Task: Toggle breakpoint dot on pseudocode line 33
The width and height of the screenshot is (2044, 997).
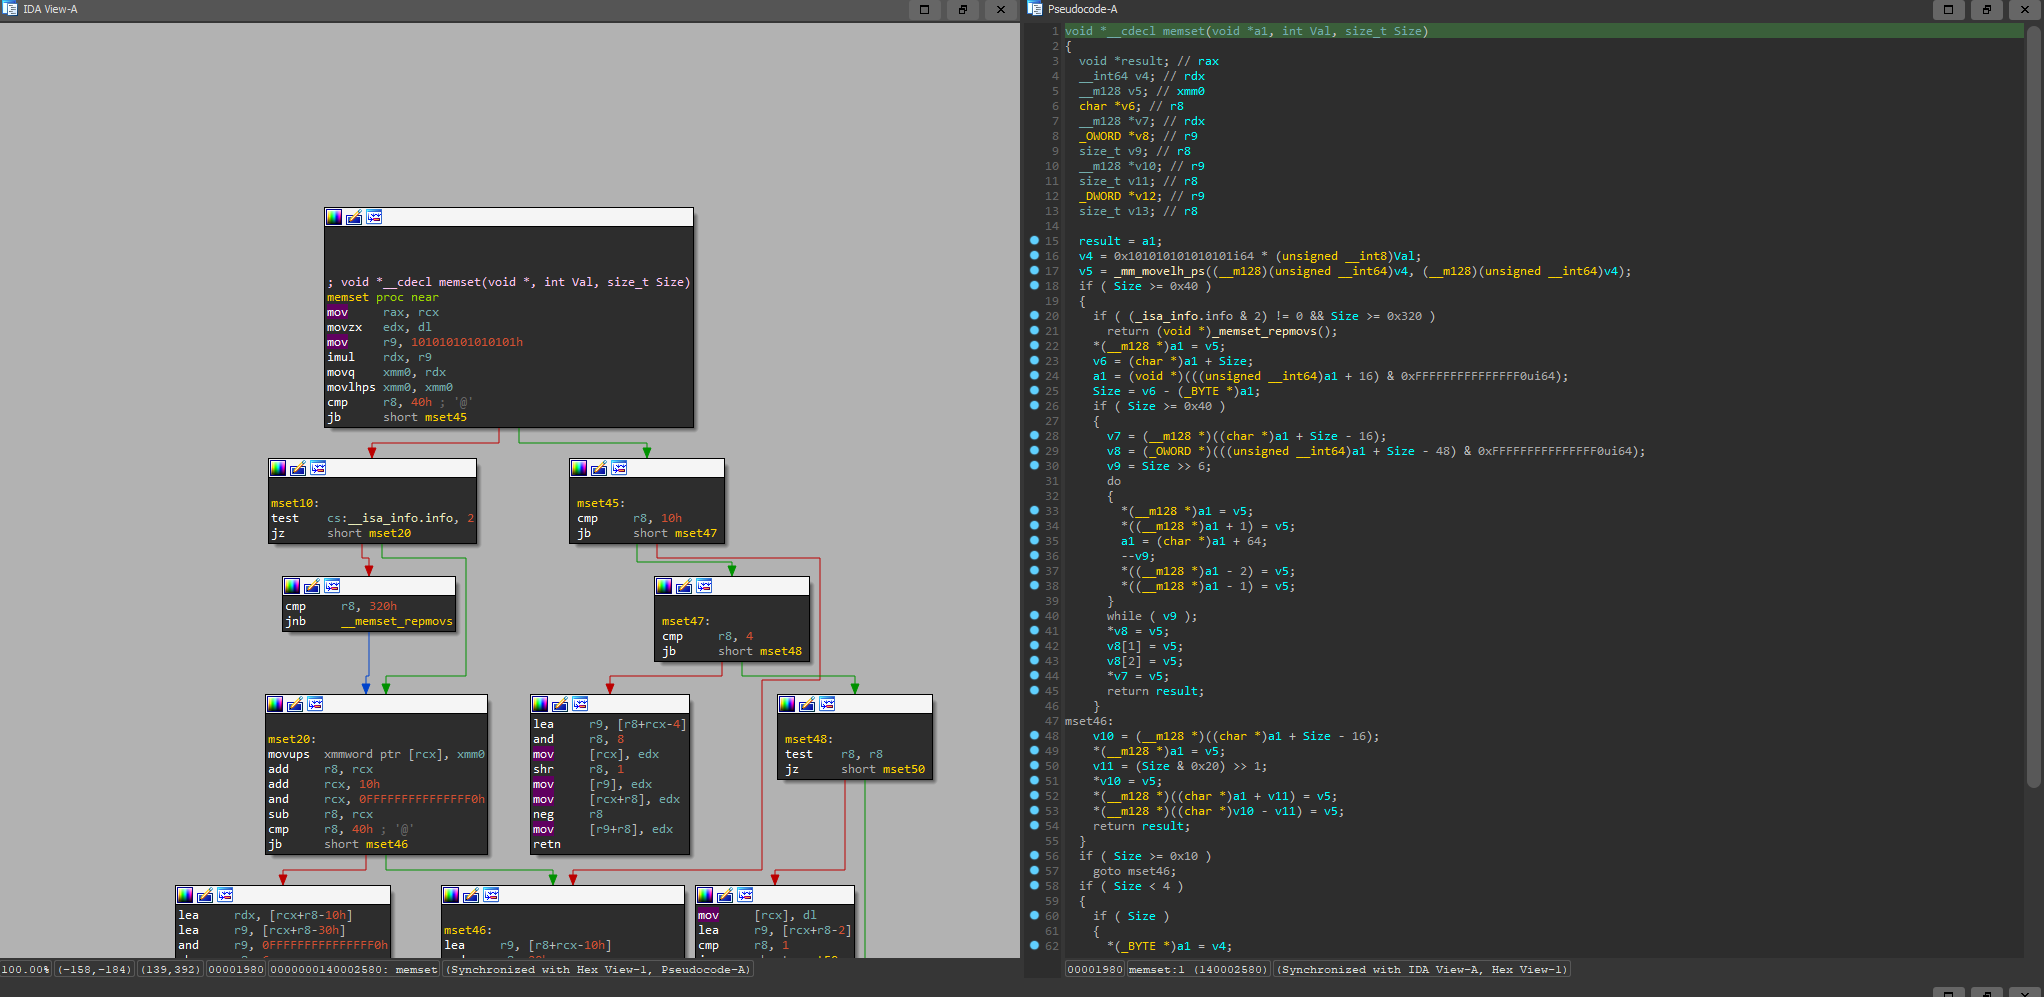Action: coord(1034,511)
